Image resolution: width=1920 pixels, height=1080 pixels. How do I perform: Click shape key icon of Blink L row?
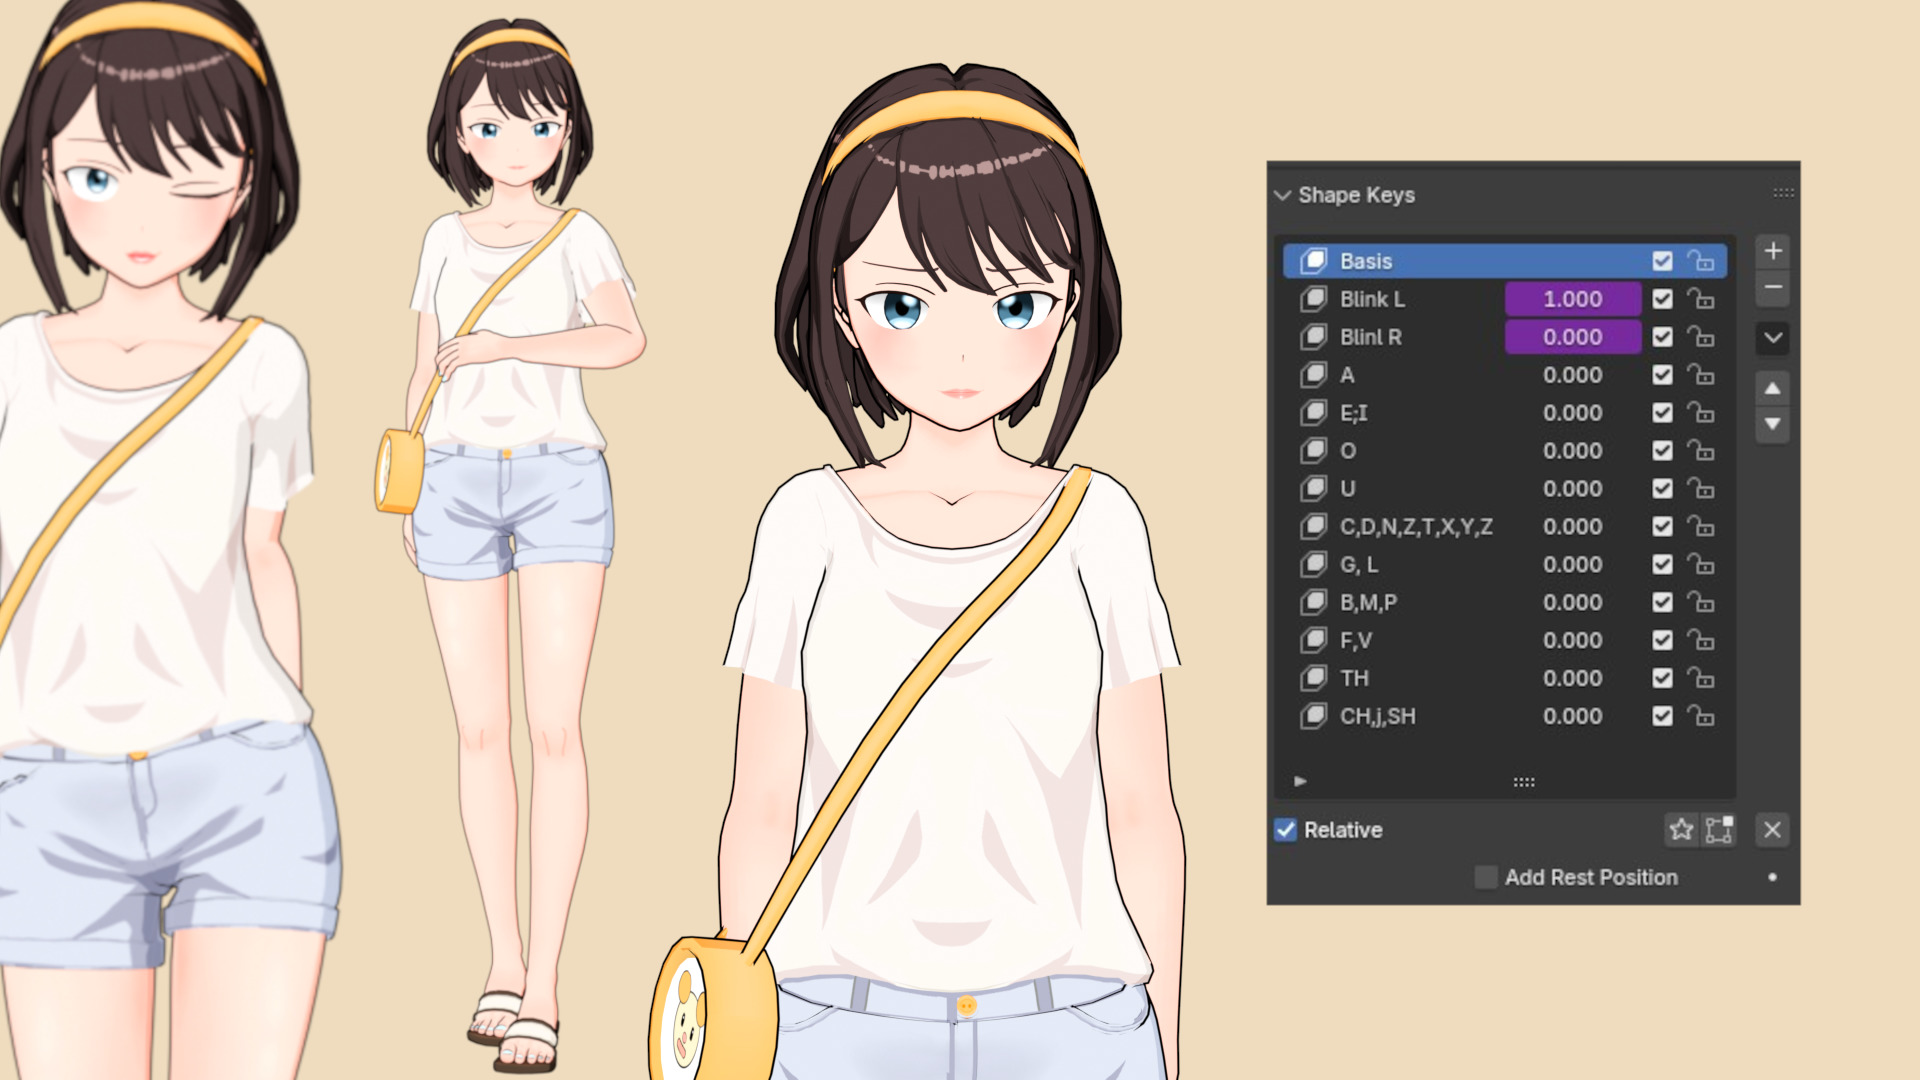coord(1313,299)
